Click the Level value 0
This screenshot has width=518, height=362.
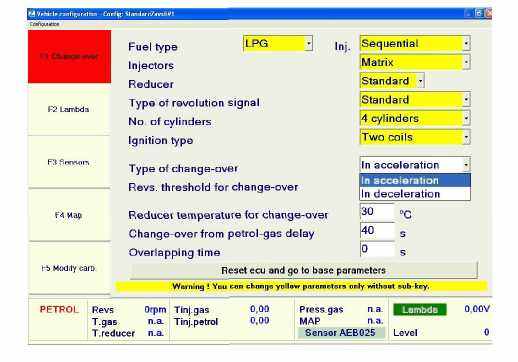486,332
